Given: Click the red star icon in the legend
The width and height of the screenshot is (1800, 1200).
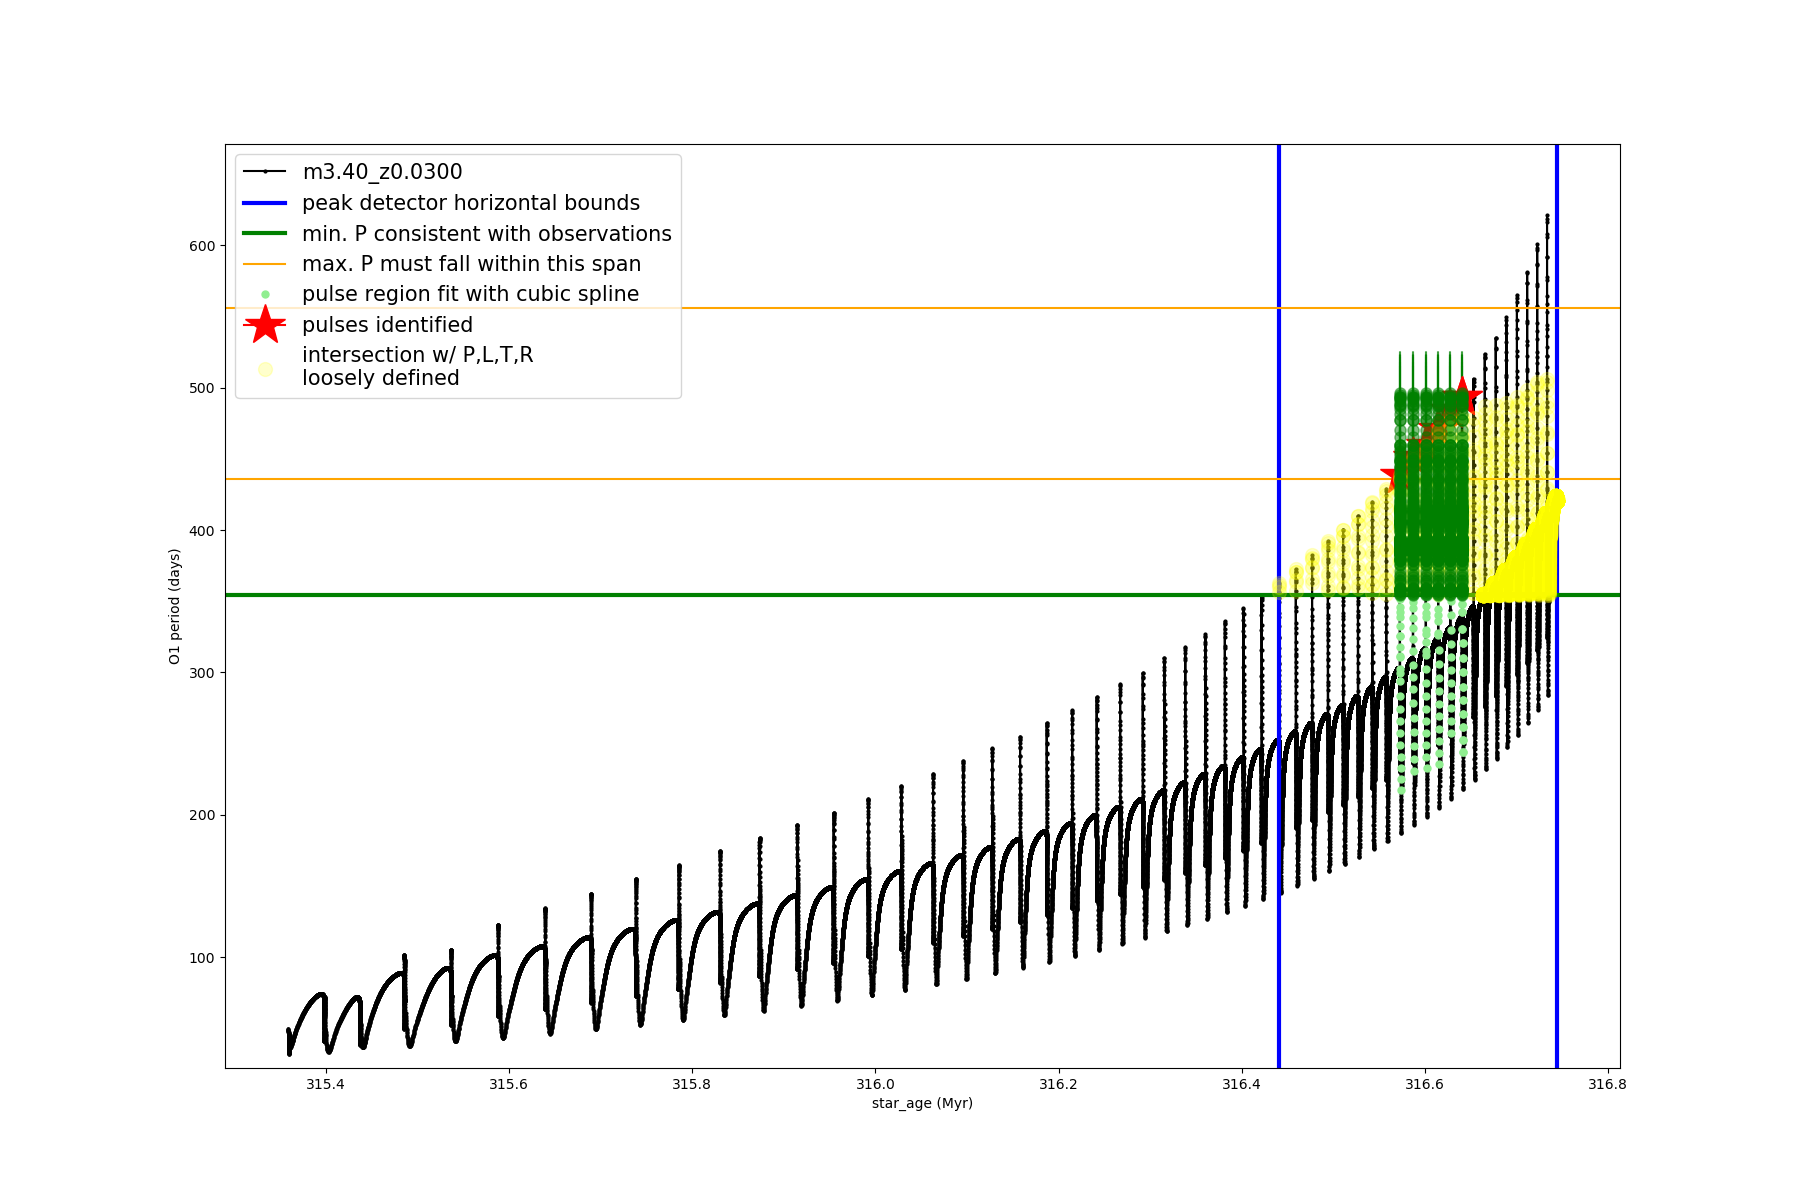Looking at the screenshot, I should (265, 324).
